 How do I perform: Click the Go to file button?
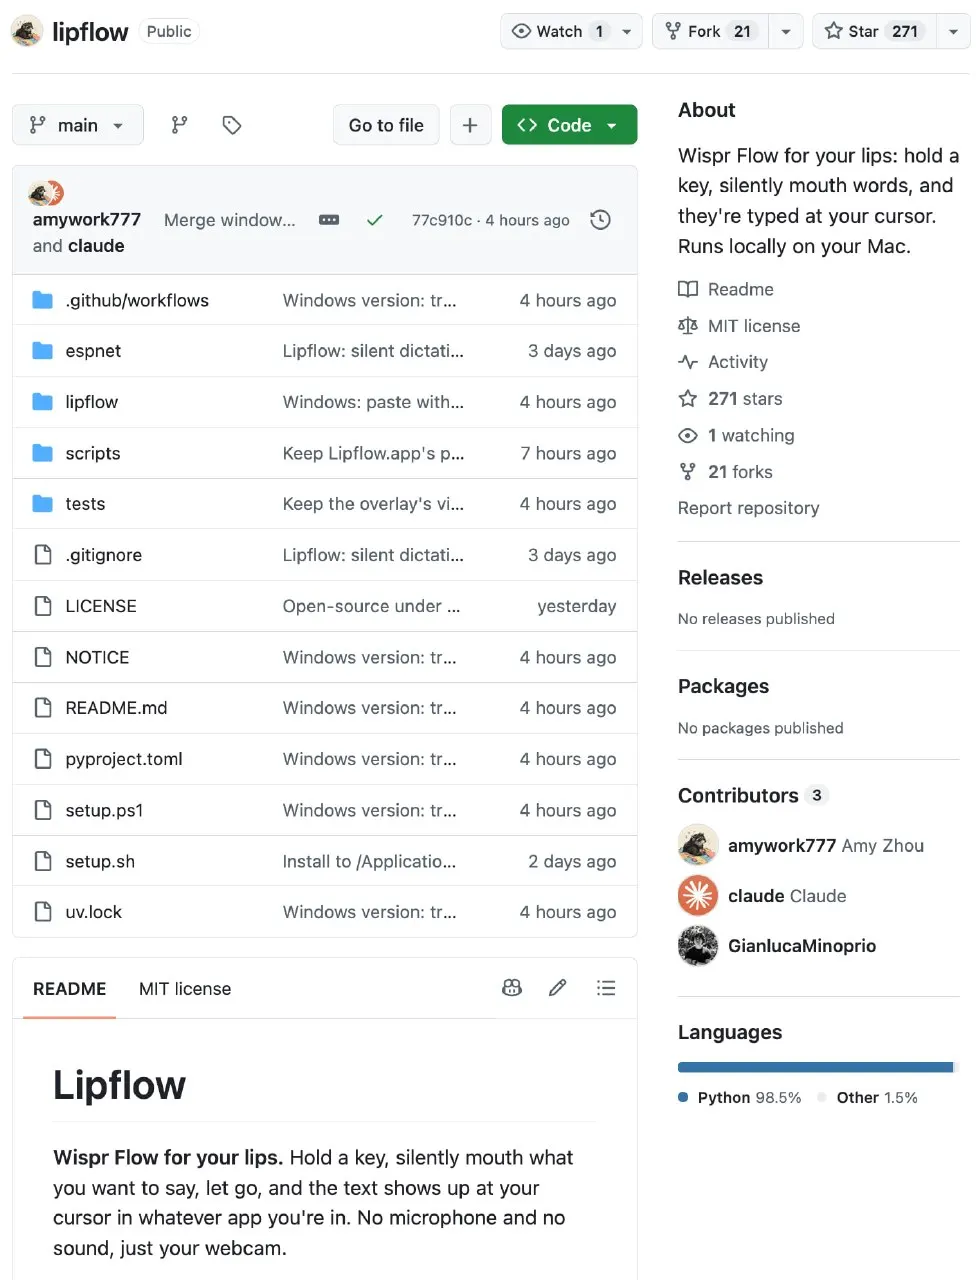[x=386, y=125]
